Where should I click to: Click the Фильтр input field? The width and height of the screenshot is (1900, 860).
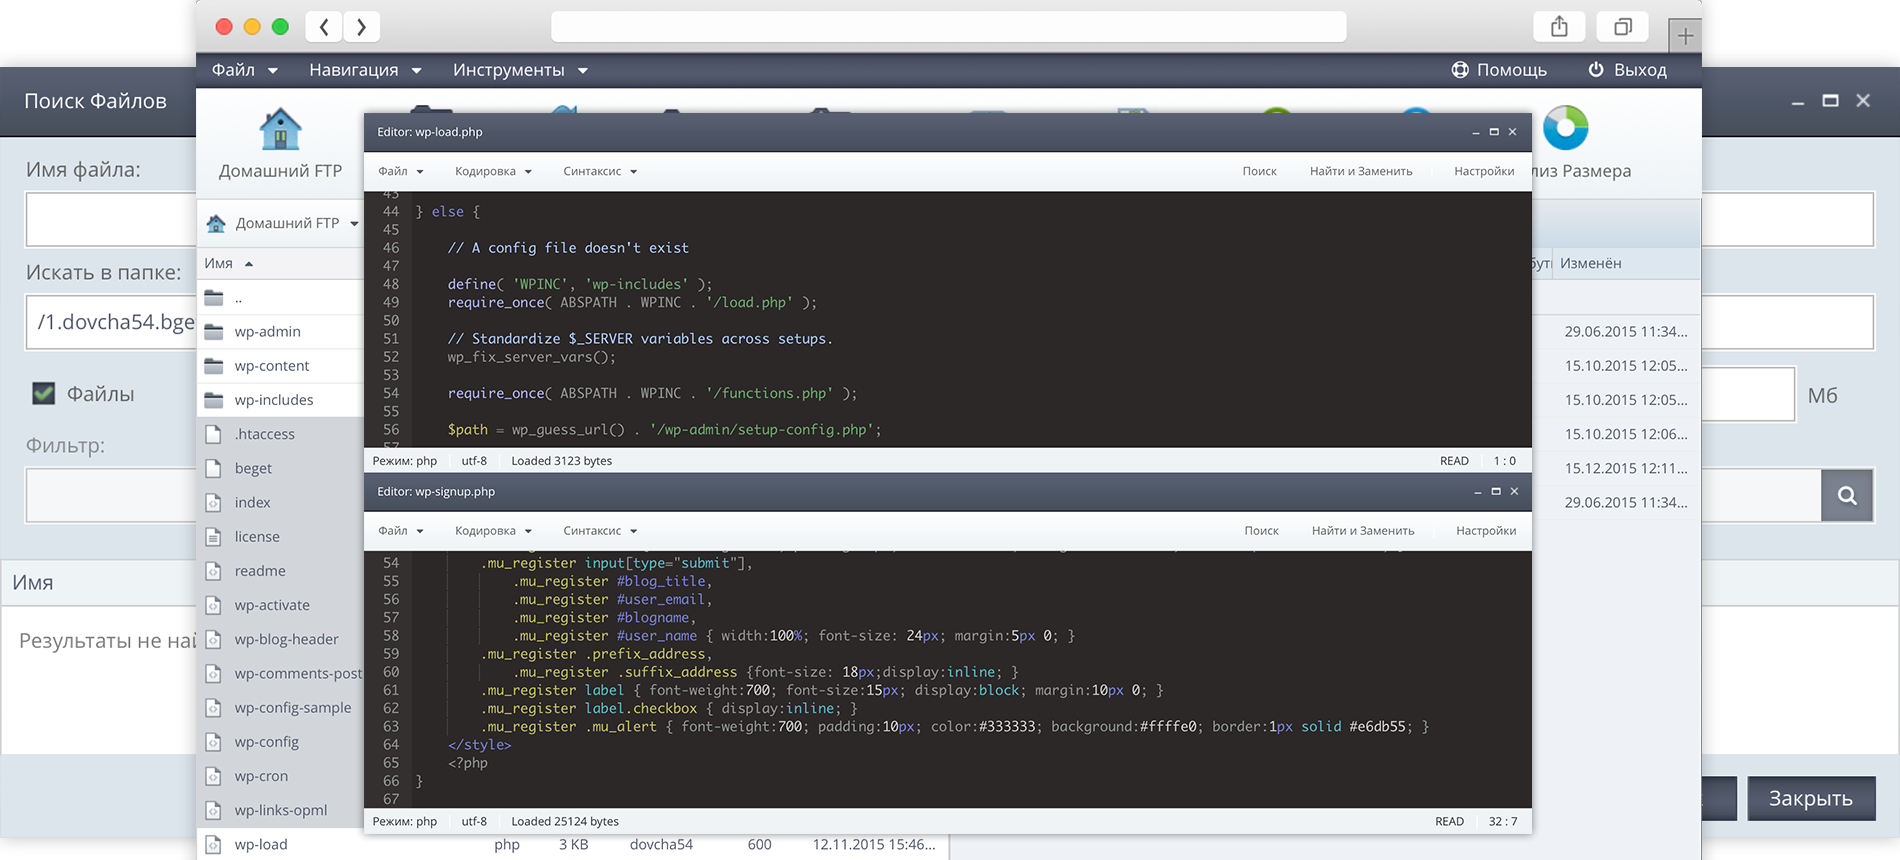(110, 495)
